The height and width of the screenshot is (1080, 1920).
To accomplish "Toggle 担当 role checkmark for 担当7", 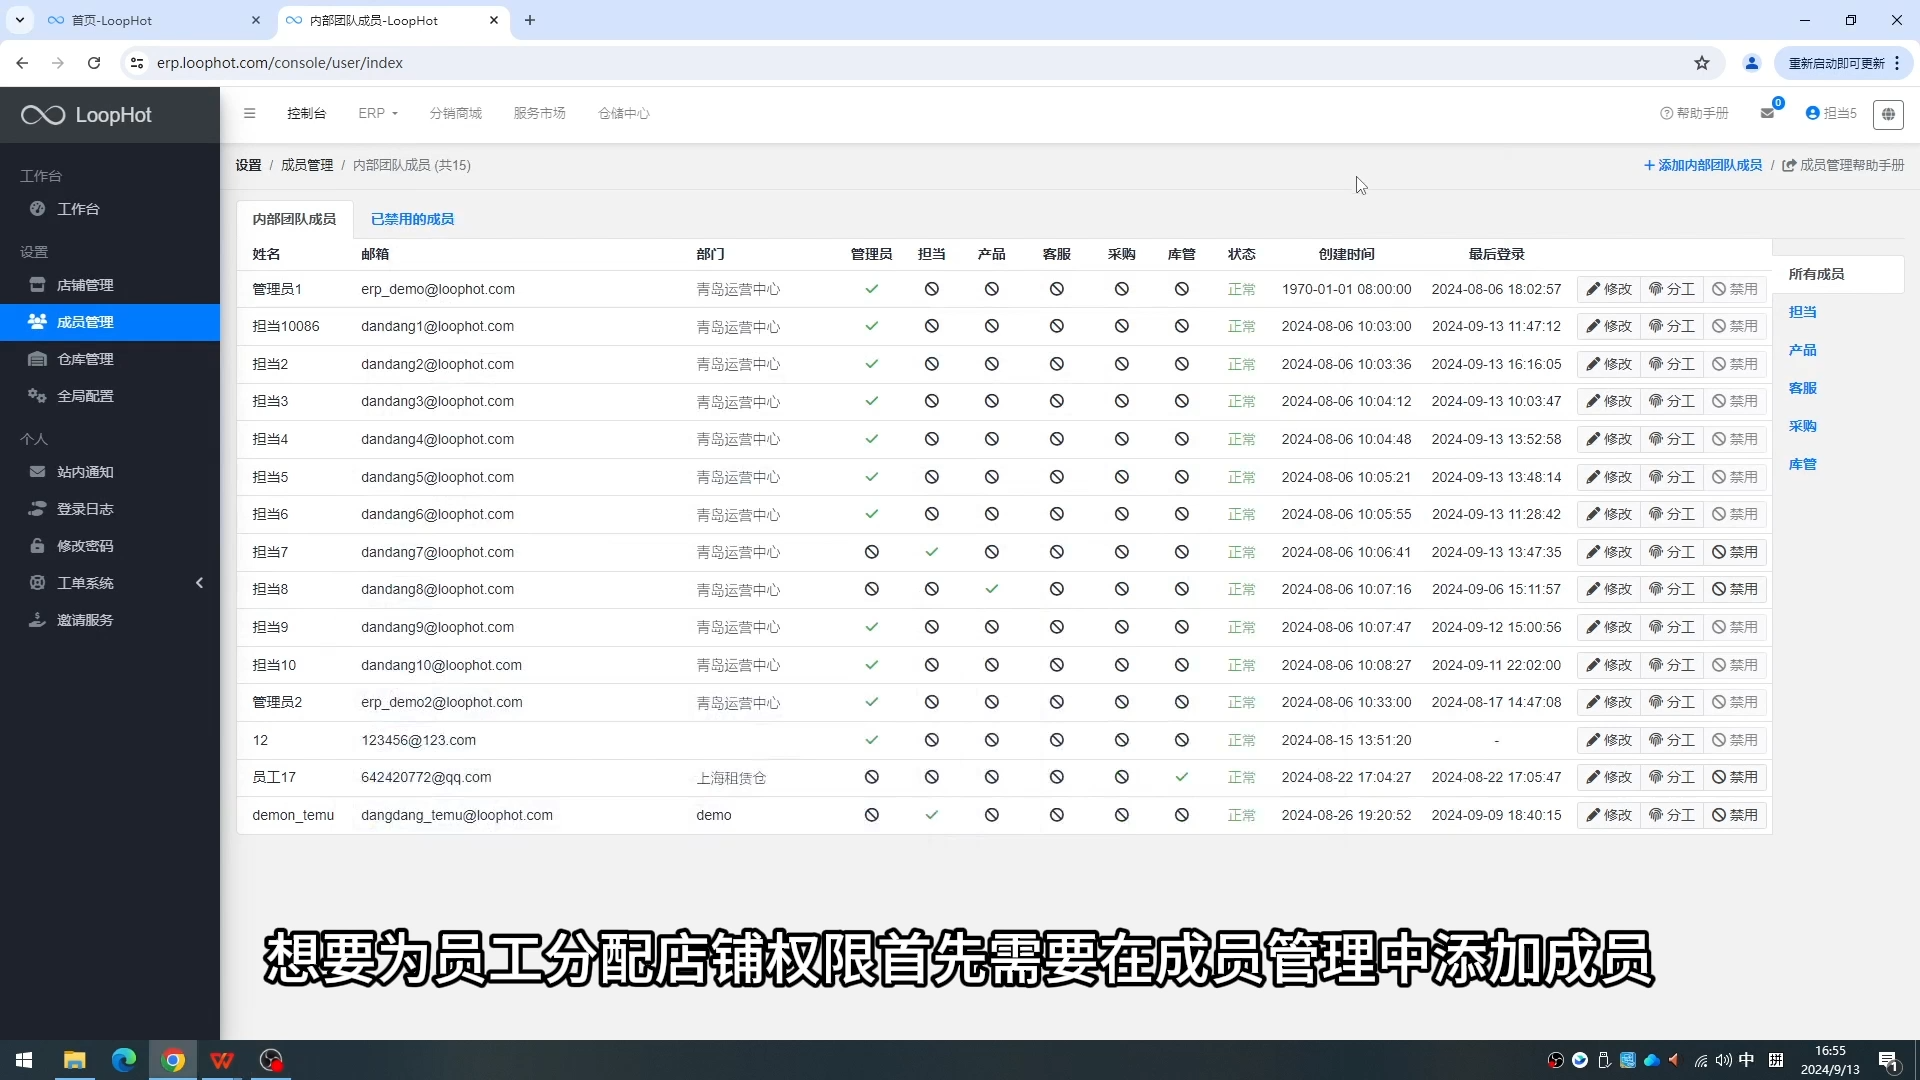I will coord(931,552).
